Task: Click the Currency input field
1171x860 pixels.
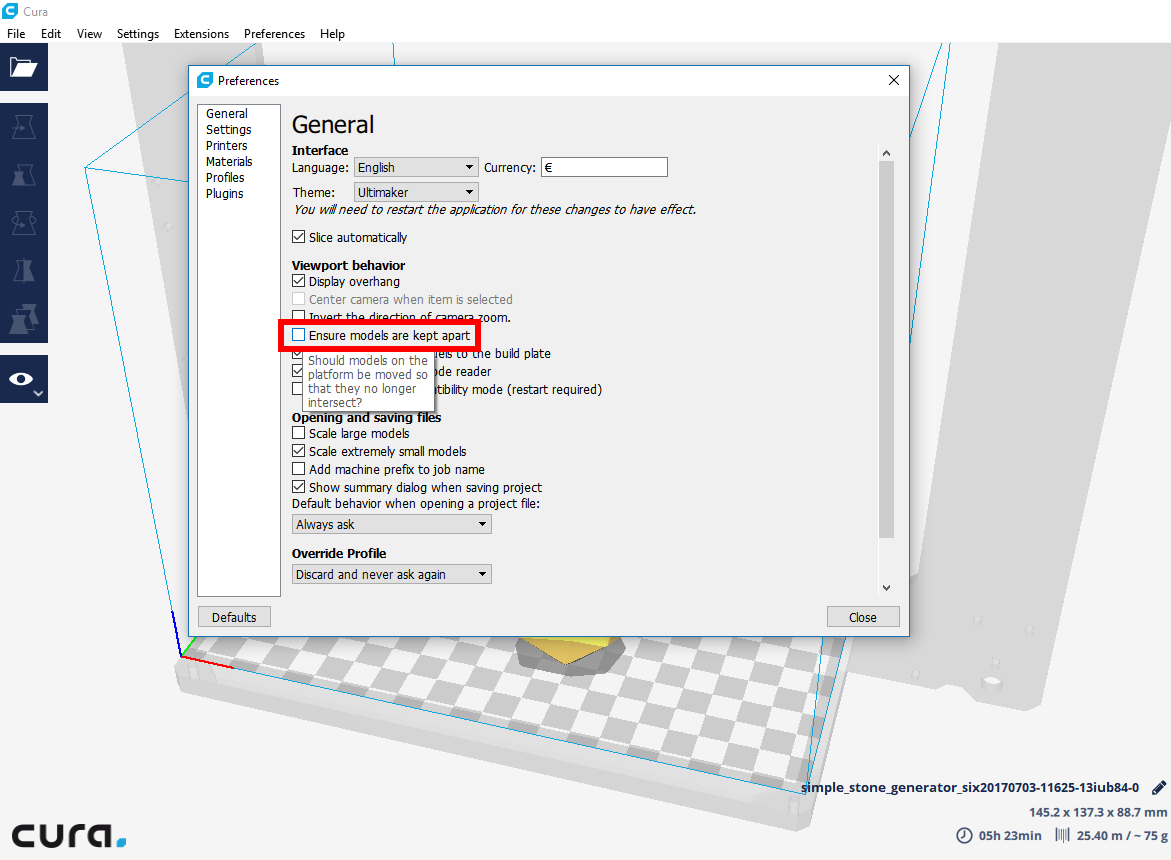Action: [x=604, y=167]
